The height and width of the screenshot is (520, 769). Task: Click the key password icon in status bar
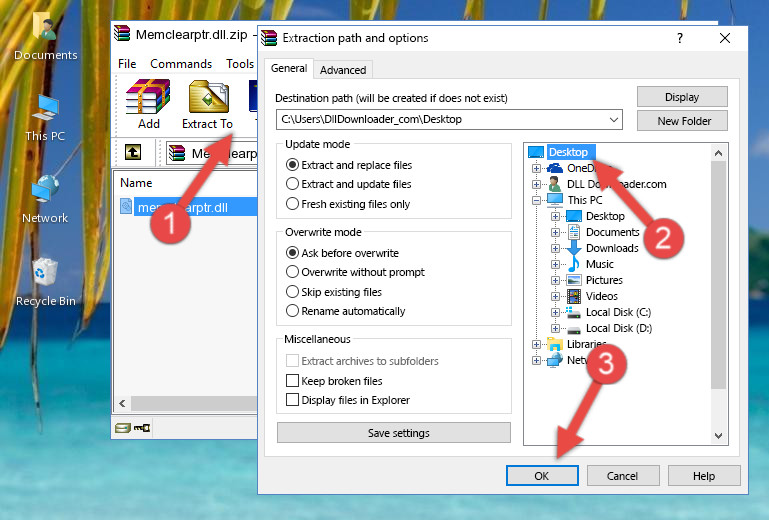[x=142, y=428]
